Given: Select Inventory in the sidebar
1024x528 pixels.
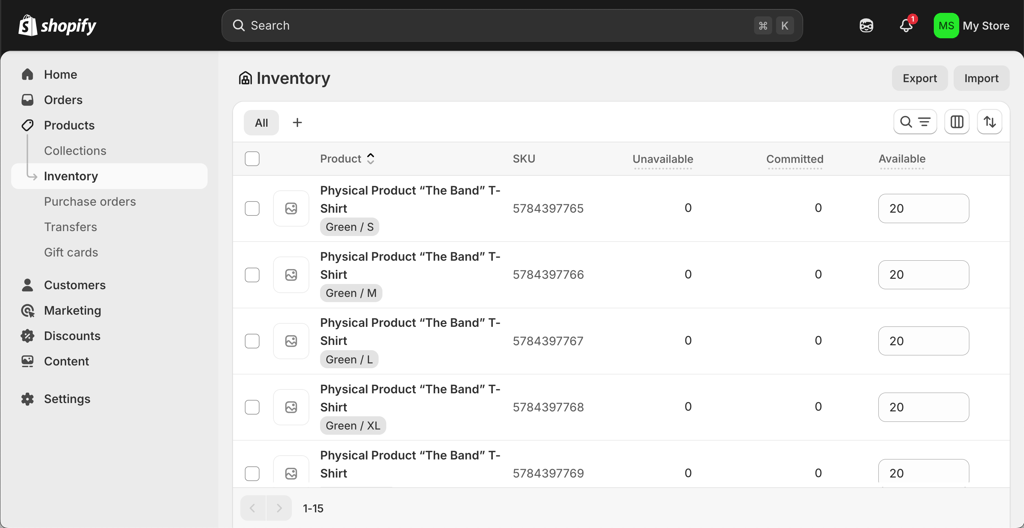Looking at the screenshot, I should click(109, 176).
